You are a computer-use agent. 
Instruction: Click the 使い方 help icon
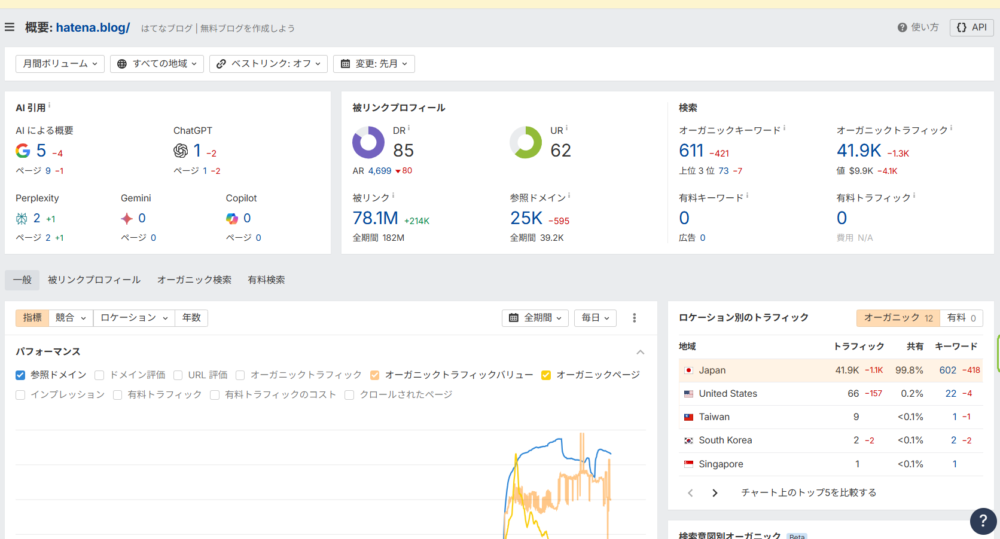(902, 28)
